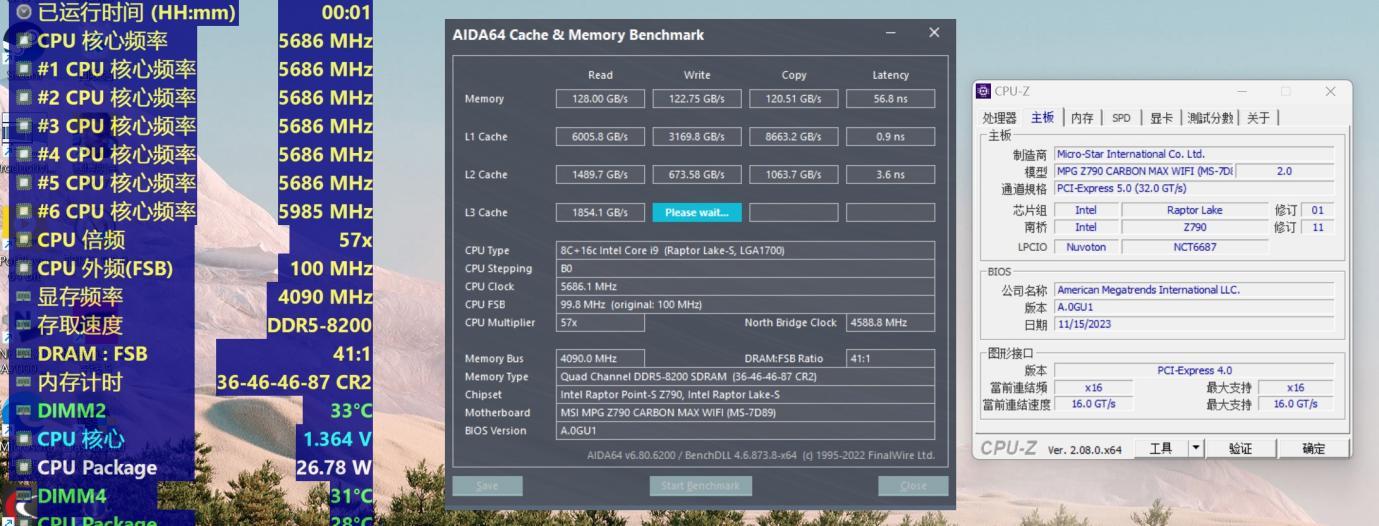The width and height of the screenshot is (1379, 526).
Task: Click the CPU-Z 通道規格 PCI-Express 5.0 field
Action: (1194, 188)
